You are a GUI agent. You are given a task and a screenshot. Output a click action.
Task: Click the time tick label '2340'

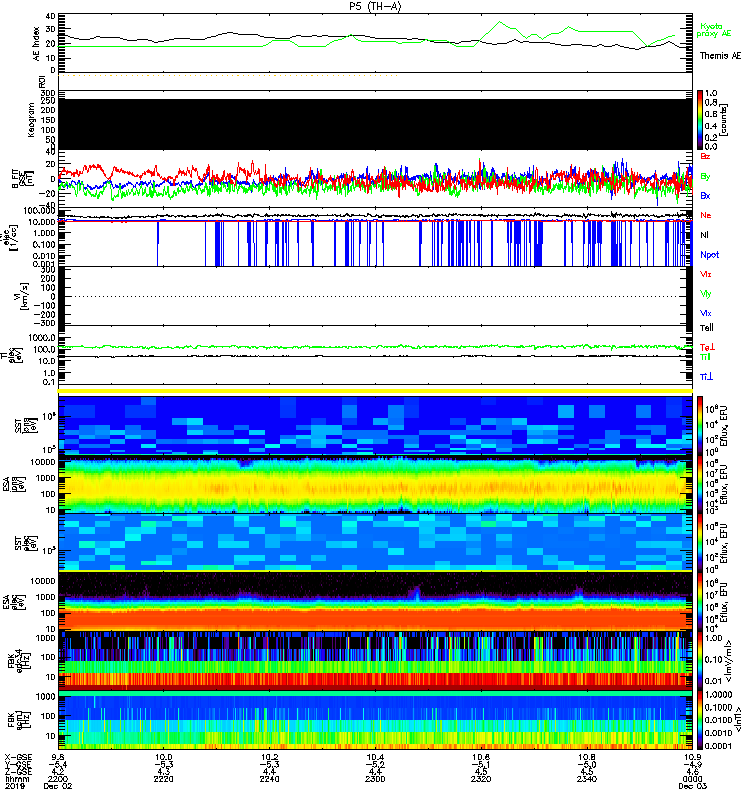(x=587, y=779)
